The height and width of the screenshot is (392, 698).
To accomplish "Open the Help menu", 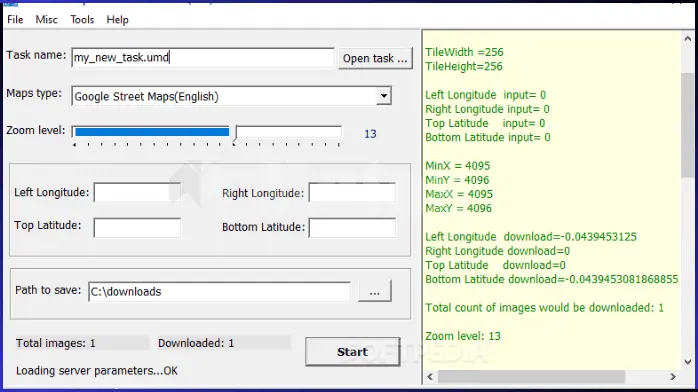I will click(x=118, y=20).
